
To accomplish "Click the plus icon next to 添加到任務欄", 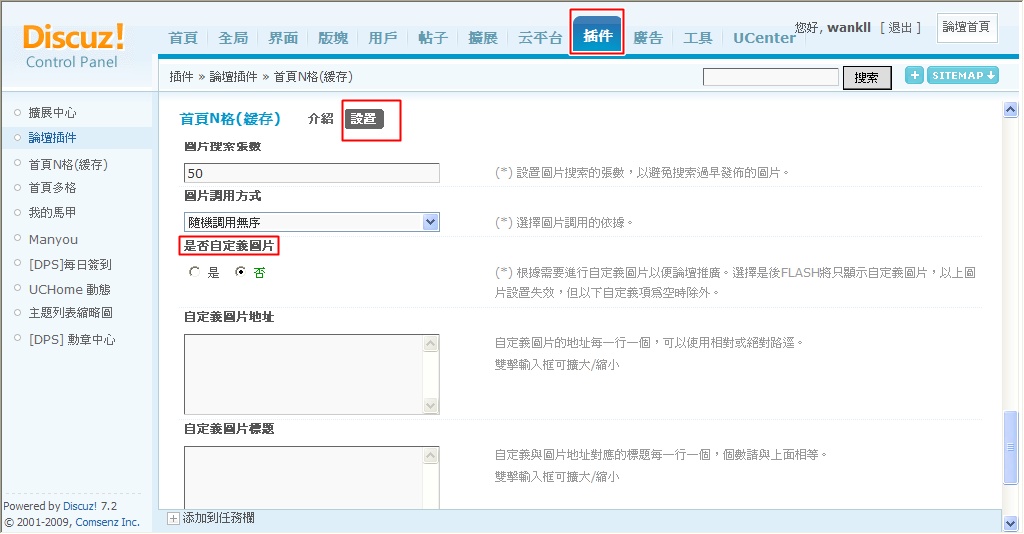I will 173,518.
